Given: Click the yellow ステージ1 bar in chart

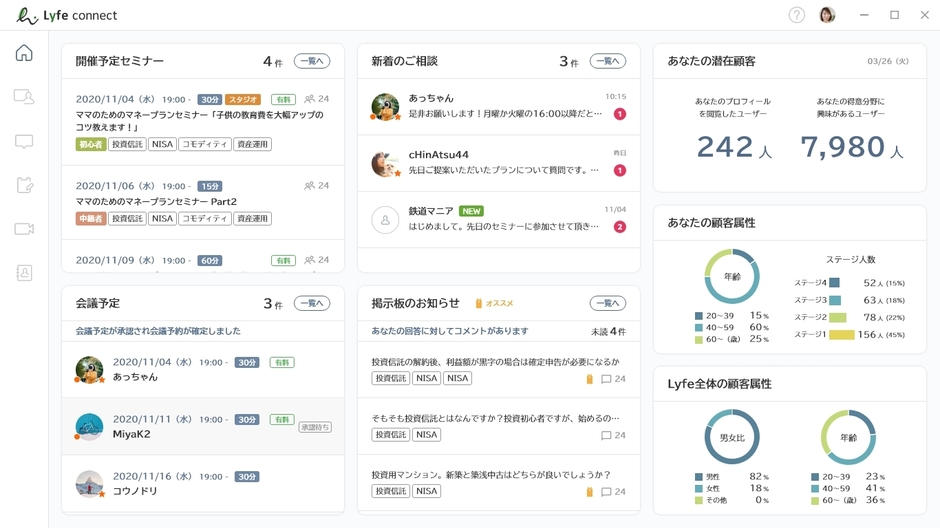Looking at the screenshot, I should tap(841, 335).
